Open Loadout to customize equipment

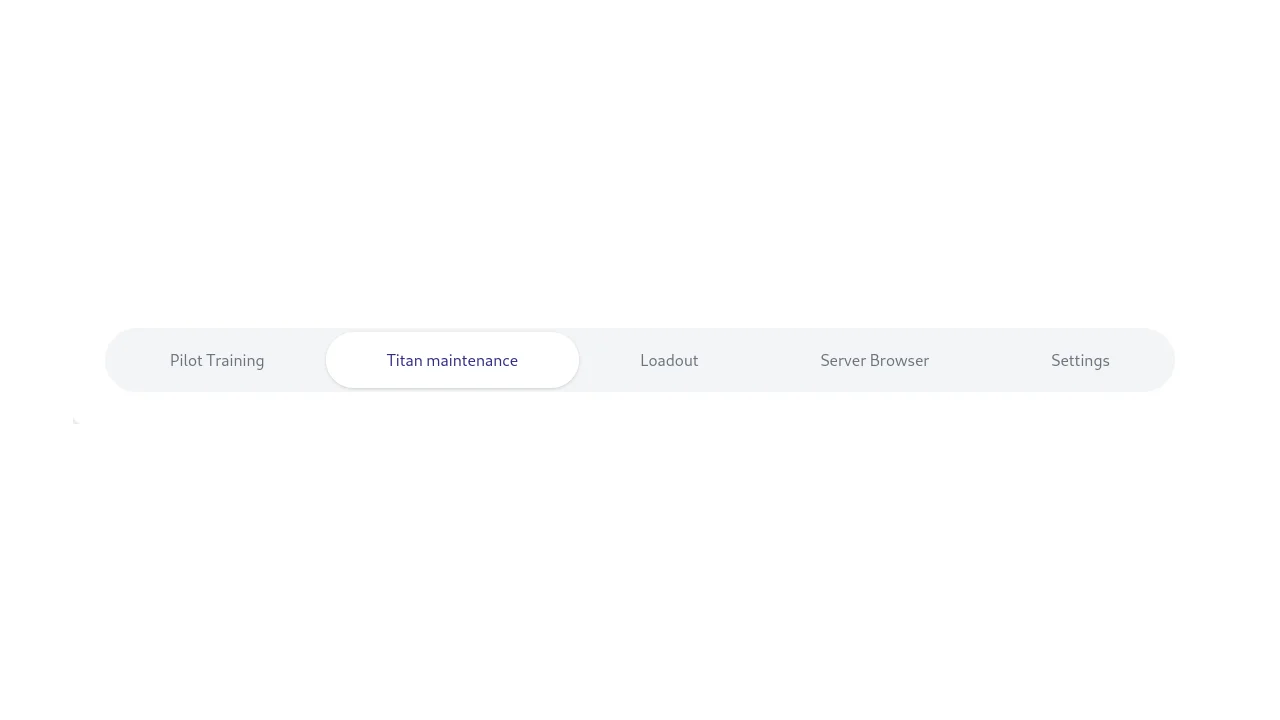click(x=669, y=360)
